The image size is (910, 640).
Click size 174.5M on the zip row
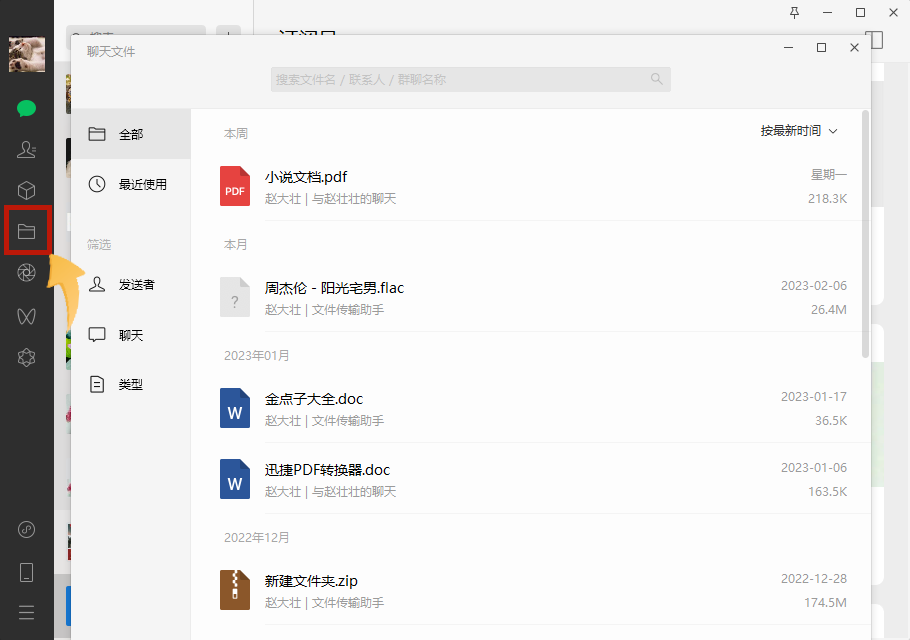(x=825, y=603)
